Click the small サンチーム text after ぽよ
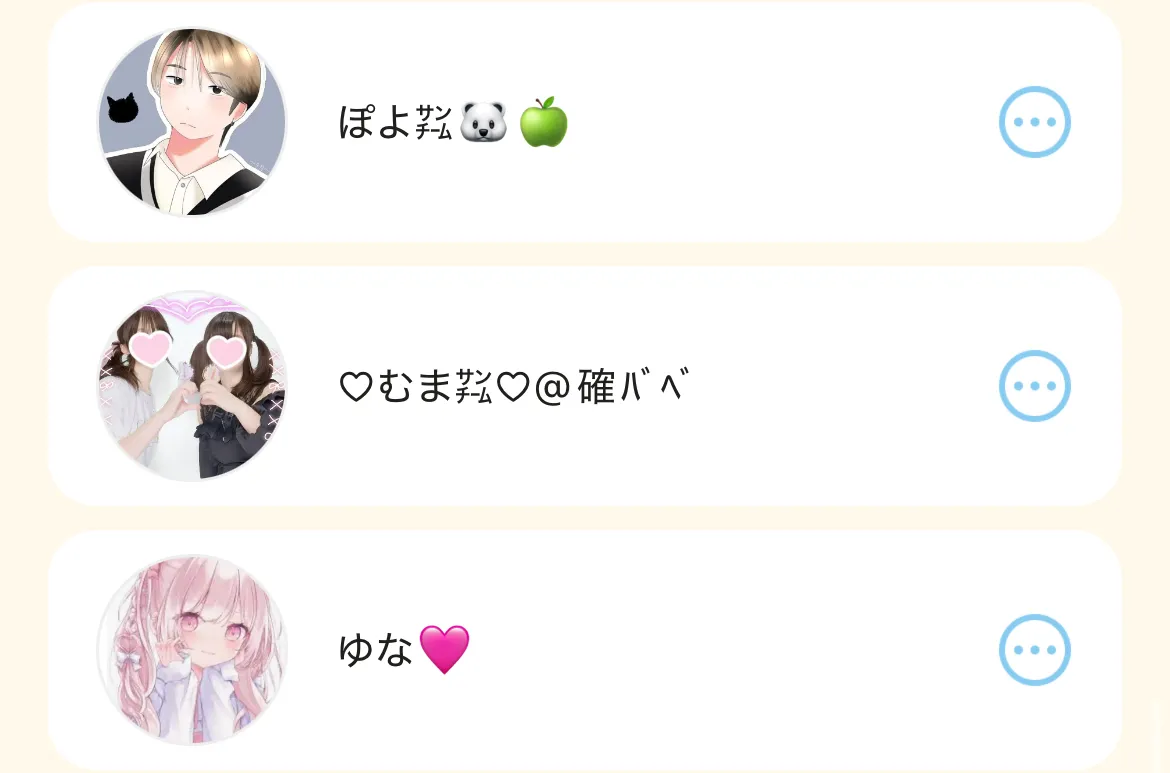The width and height of the screenshot is (1170, 773). 434,122
